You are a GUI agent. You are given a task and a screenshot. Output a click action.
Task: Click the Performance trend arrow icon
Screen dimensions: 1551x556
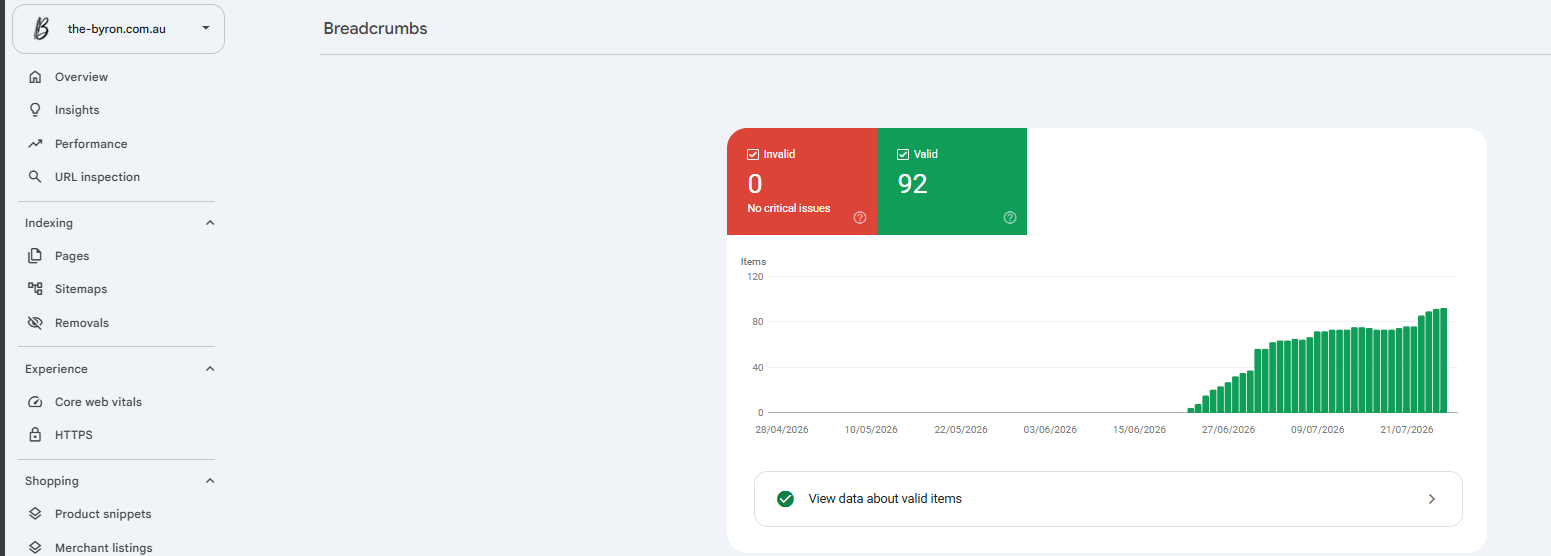(x=35, y=144)
